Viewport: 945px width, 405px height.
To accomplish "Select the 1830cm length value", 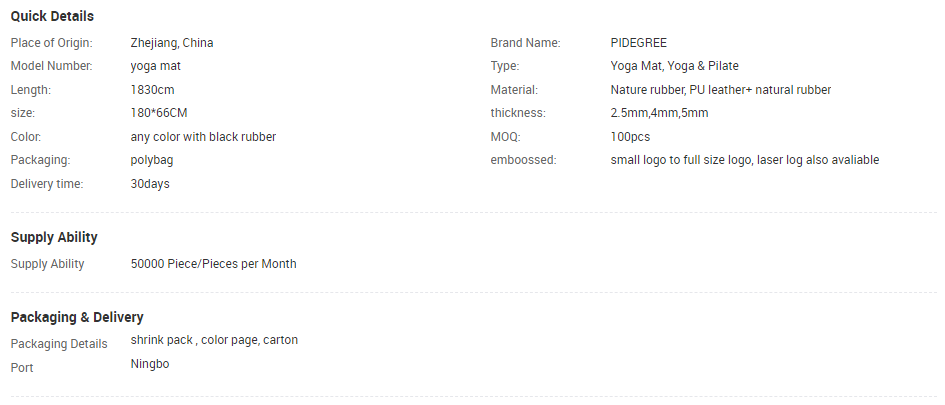I will pyautogui.click(x=153, y=90).
